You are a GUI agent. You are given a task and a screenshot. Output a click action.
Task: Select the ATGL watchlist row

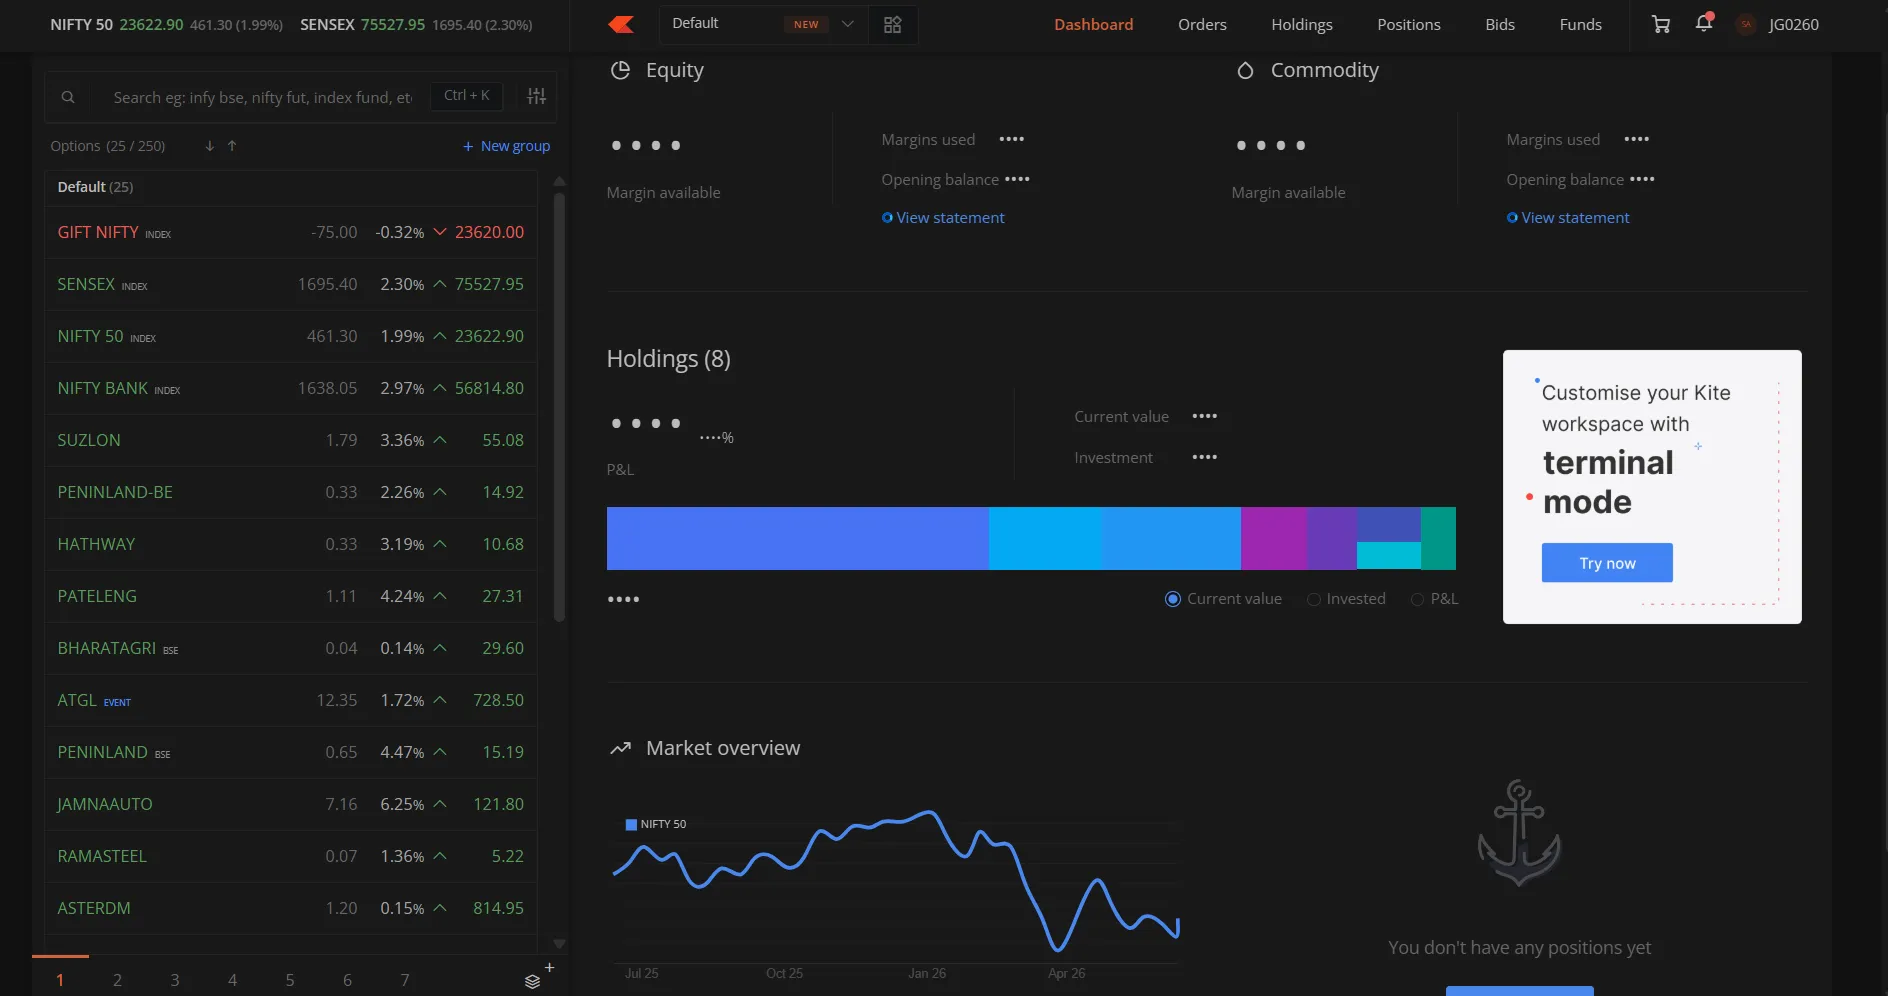(x=291, y=700)
